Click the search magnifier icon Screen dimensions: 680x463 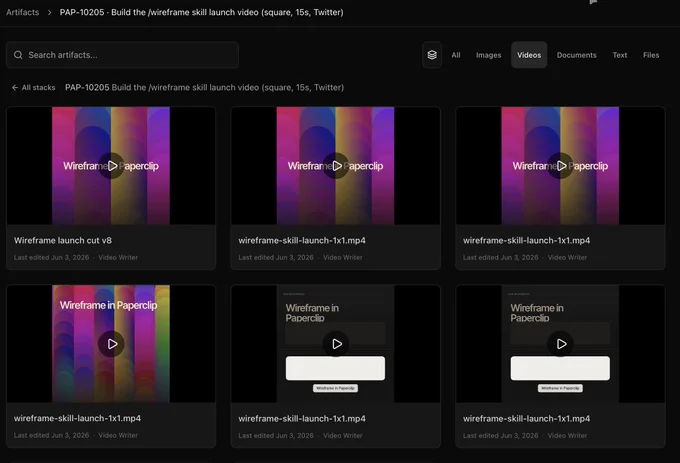tap(18, 55)
